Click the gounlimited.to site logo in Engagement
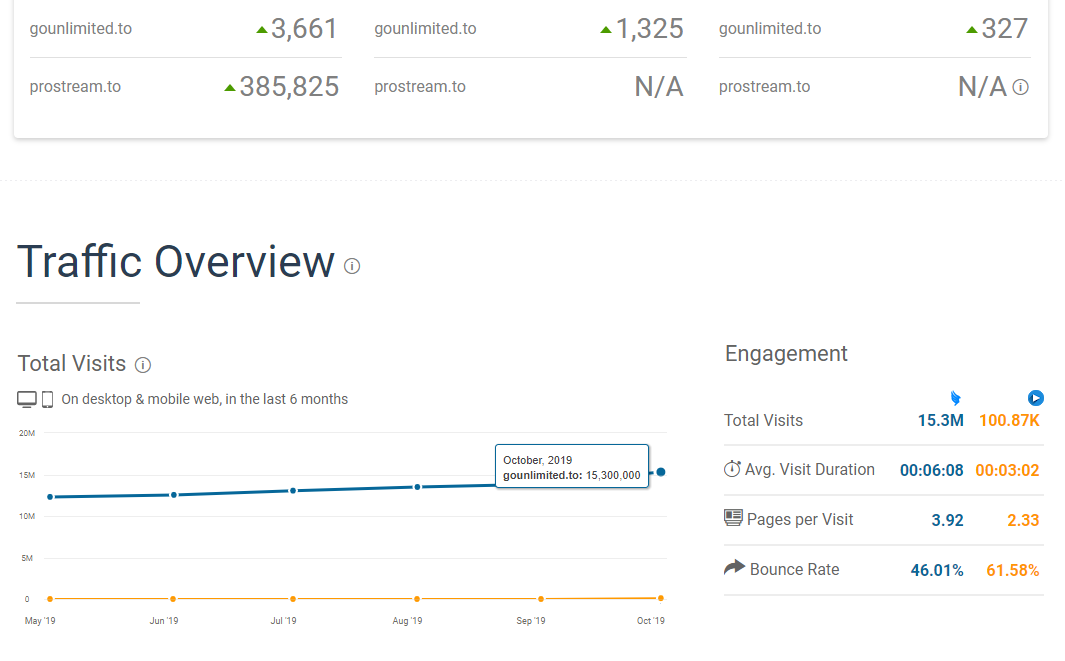 coord(956,398)
